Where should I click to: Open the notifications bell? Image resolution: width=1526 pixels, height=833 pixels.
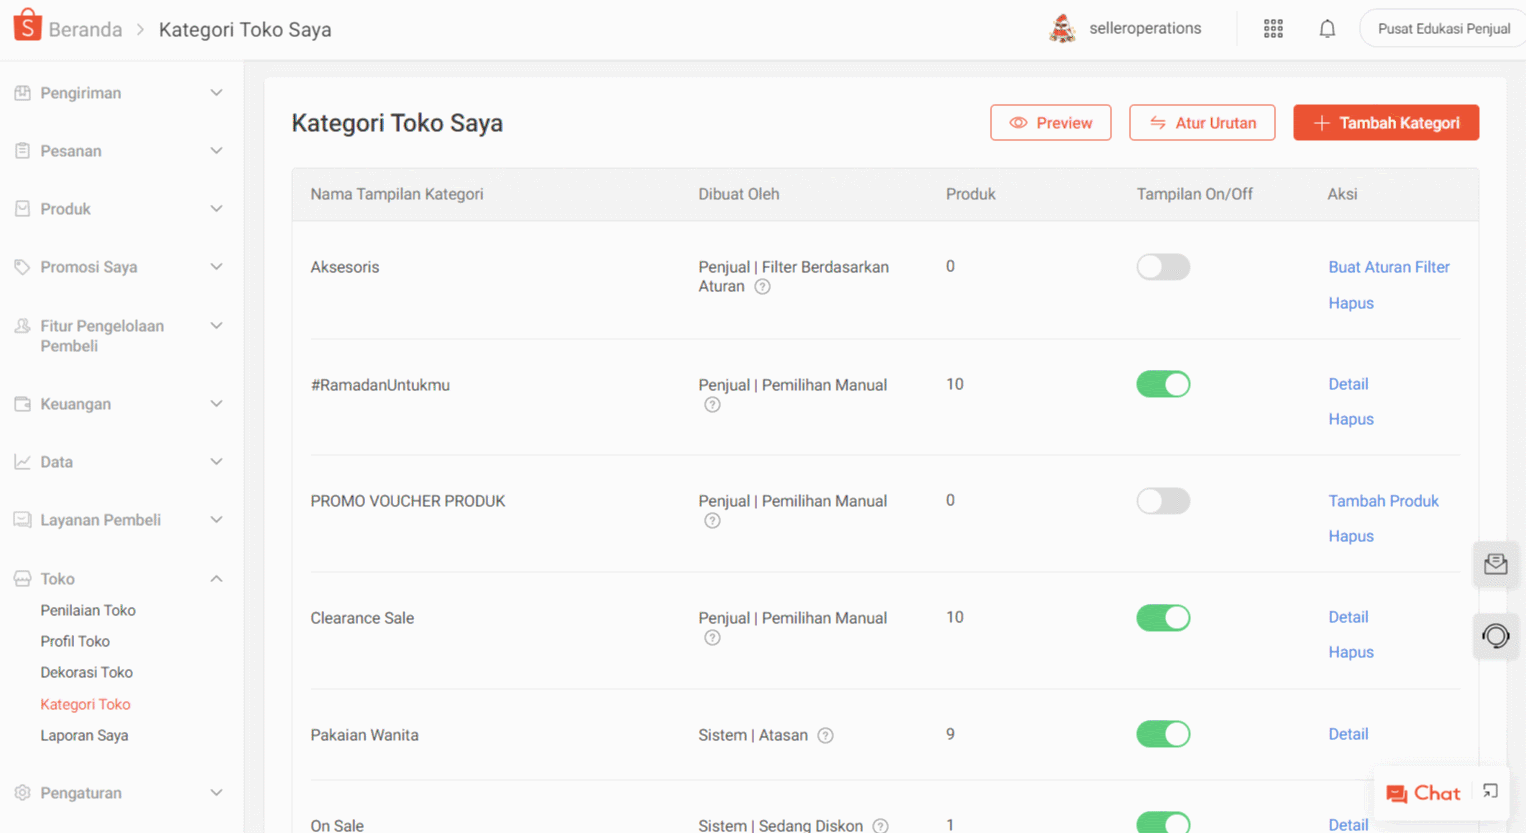click(1327, 29)
